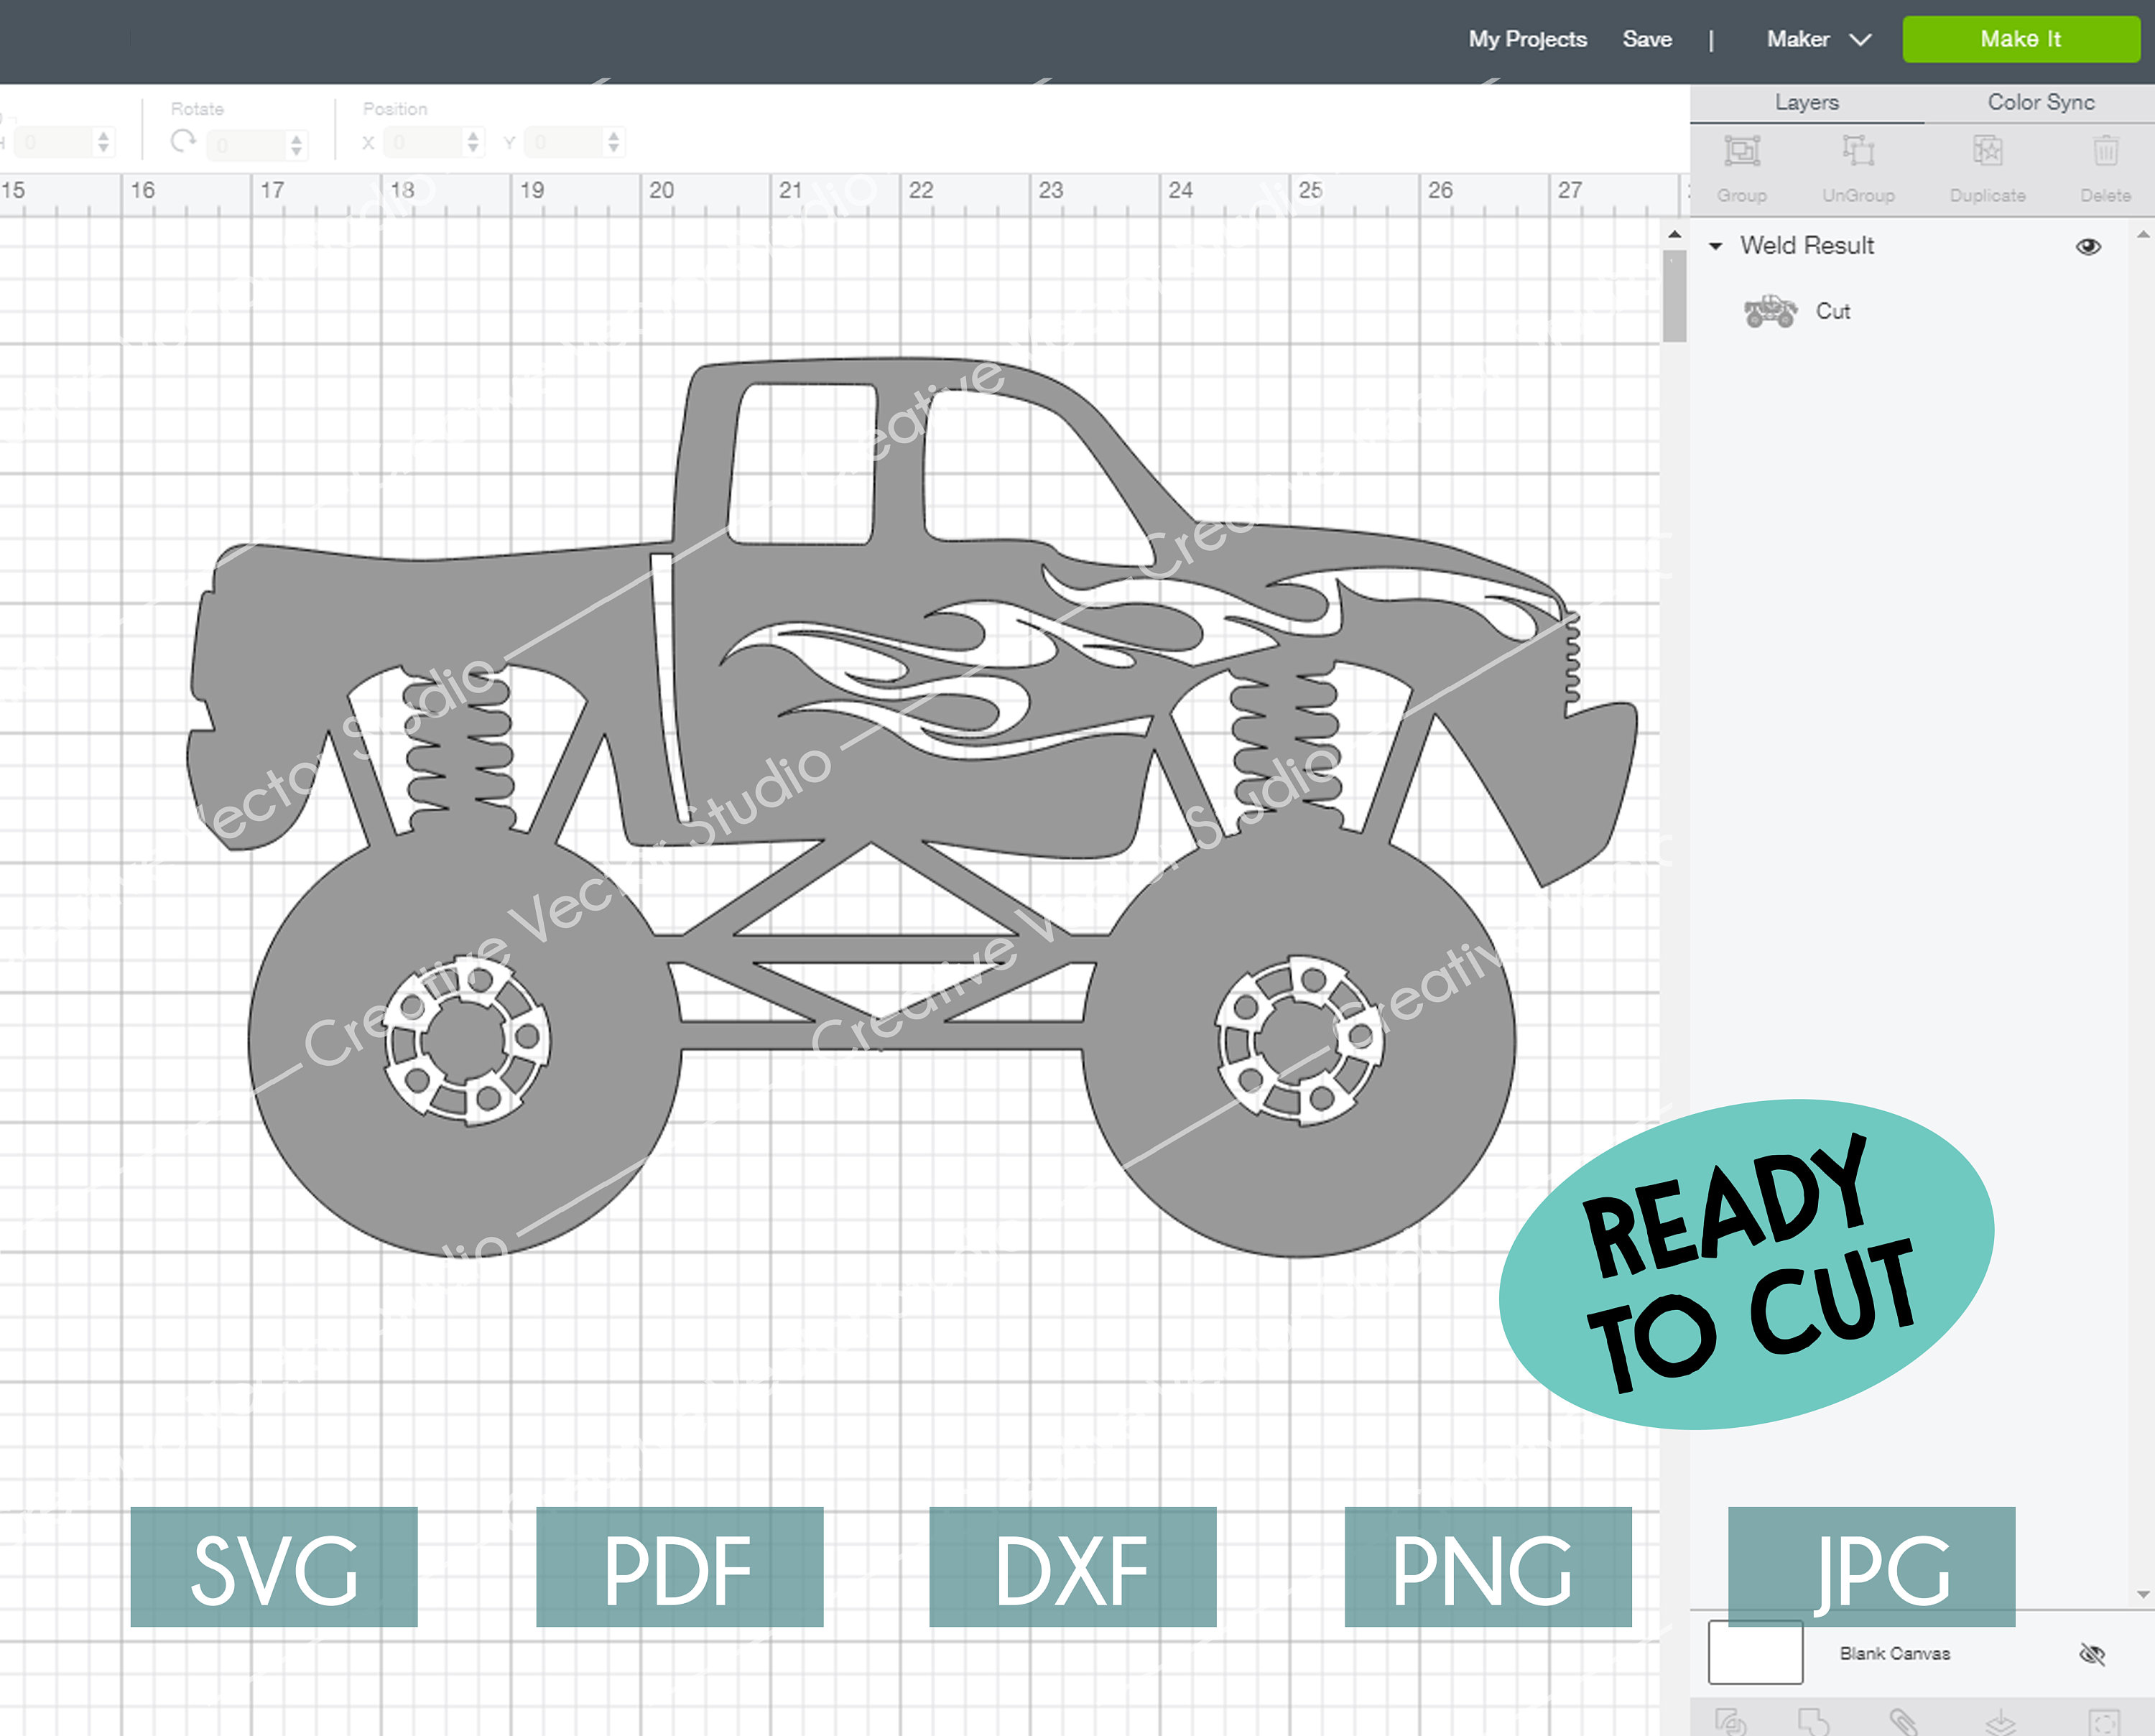Click the Slice tool icon in bottom panel

pos(1731,1721)
